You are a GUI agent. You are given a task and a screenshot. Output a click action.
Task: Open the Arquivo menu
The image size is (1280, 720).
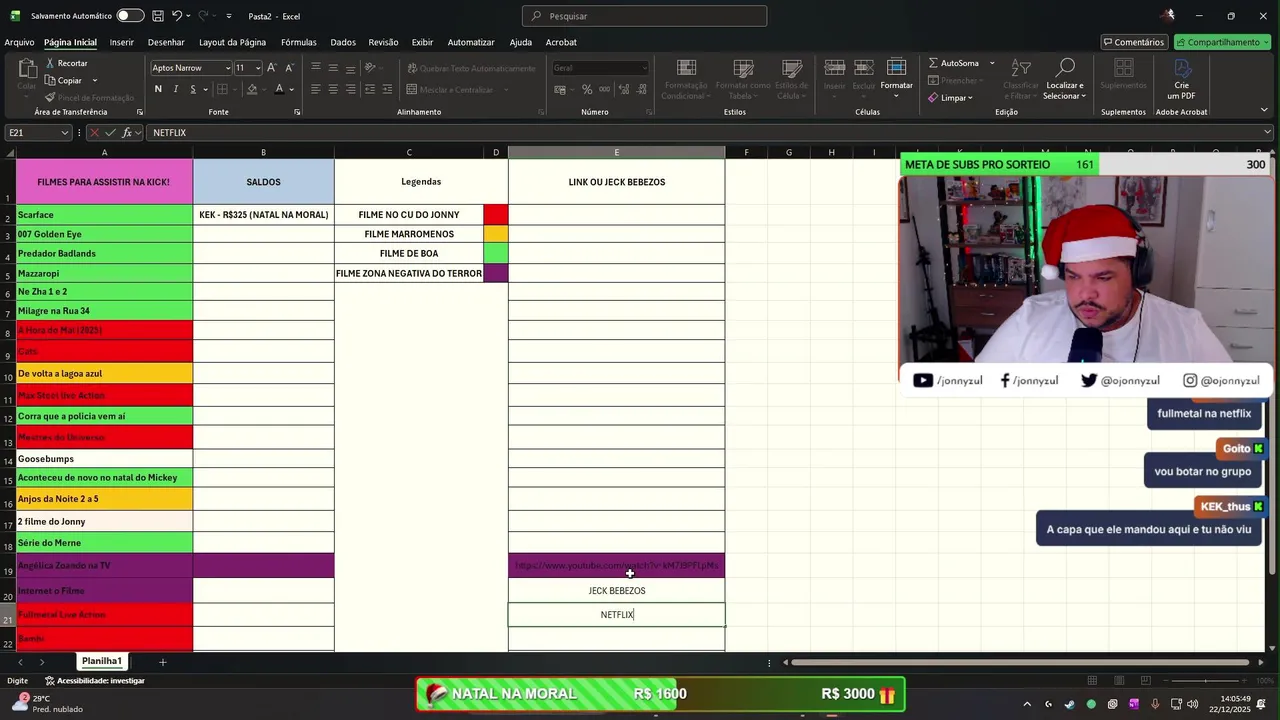19,42
